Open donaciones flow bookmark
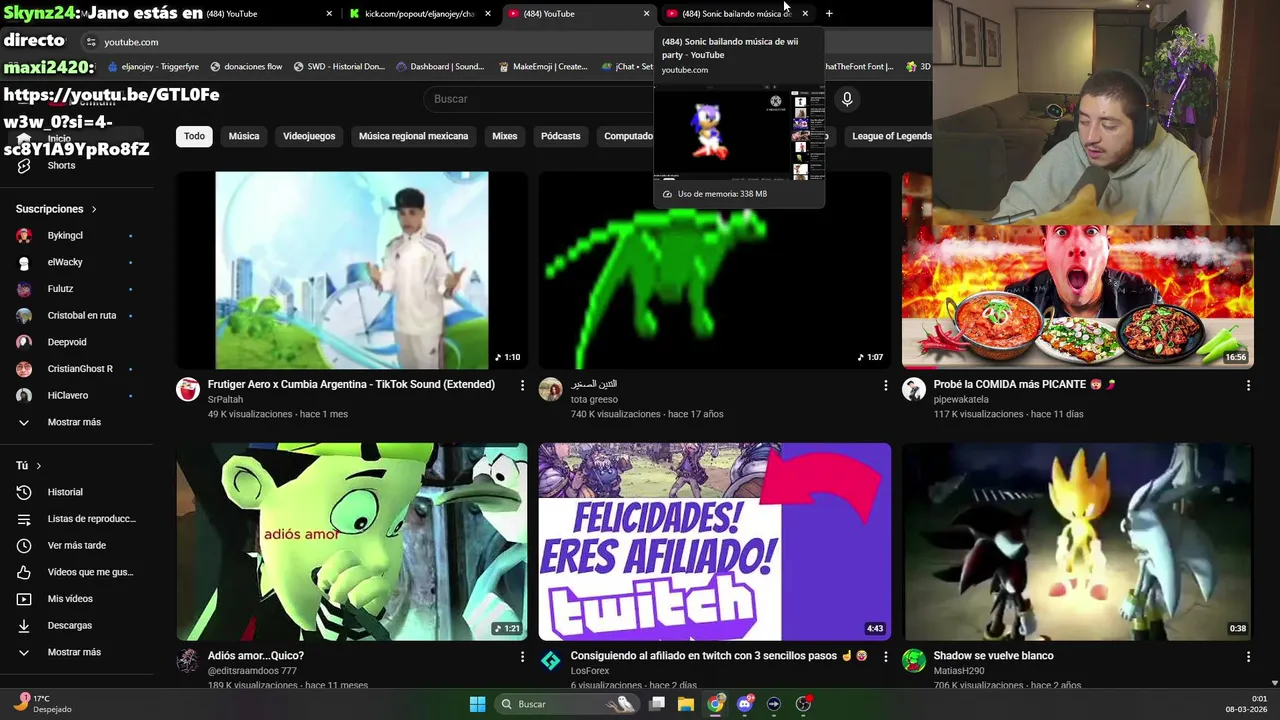 point(246,67)
